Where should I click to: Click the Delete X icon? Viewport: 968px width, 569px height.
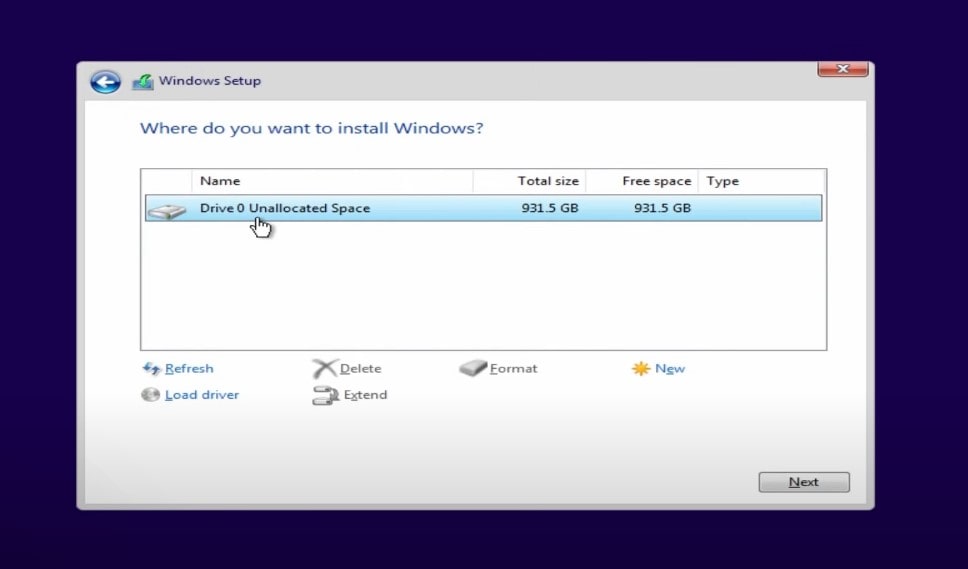click(324, 369)
